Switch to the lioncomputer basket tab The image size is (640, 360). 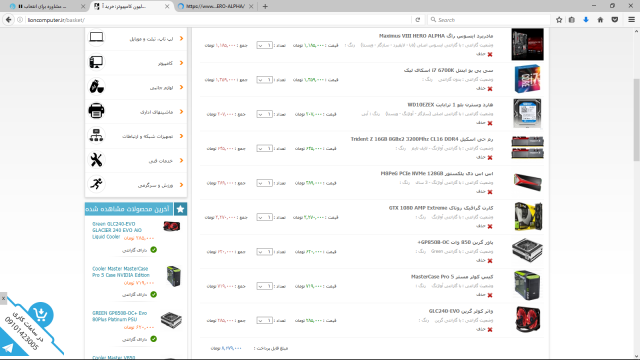pyautogui.click(x=130, y=7)
